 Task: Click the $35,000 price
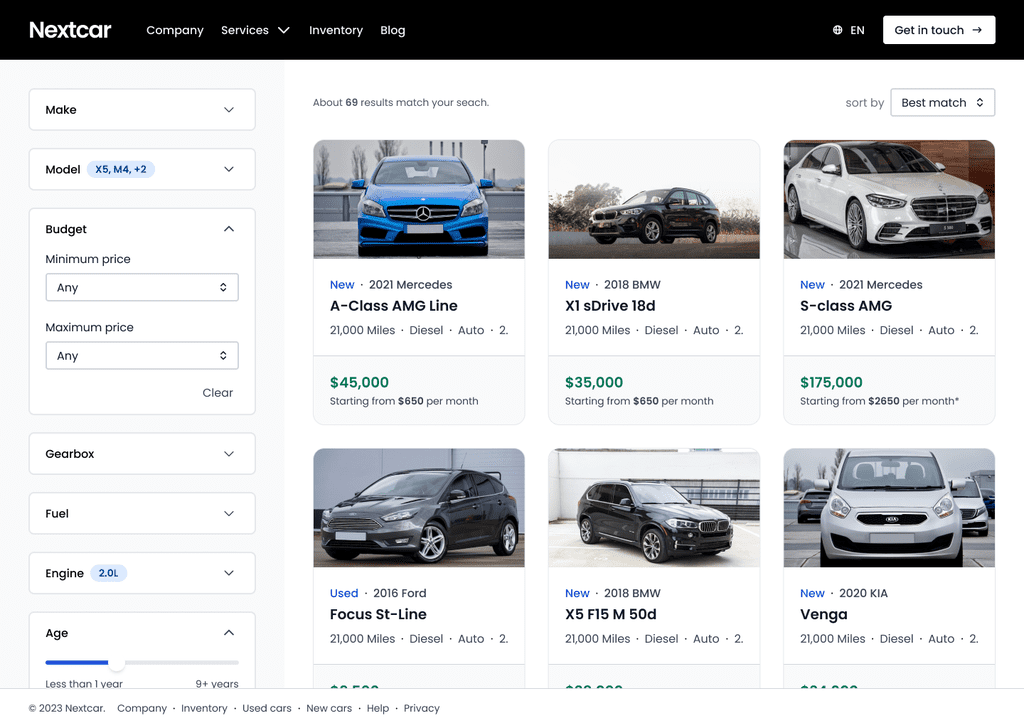pos(594,383)
